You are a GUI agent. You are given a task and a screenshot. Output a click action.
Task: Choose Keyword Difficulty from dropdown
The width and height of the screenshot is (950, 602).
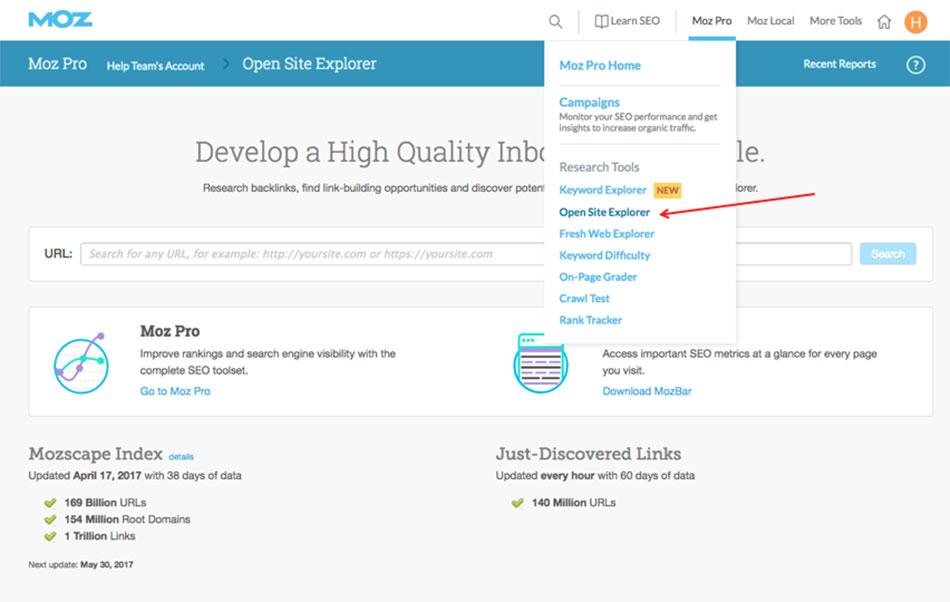click(x=604, y=256)
